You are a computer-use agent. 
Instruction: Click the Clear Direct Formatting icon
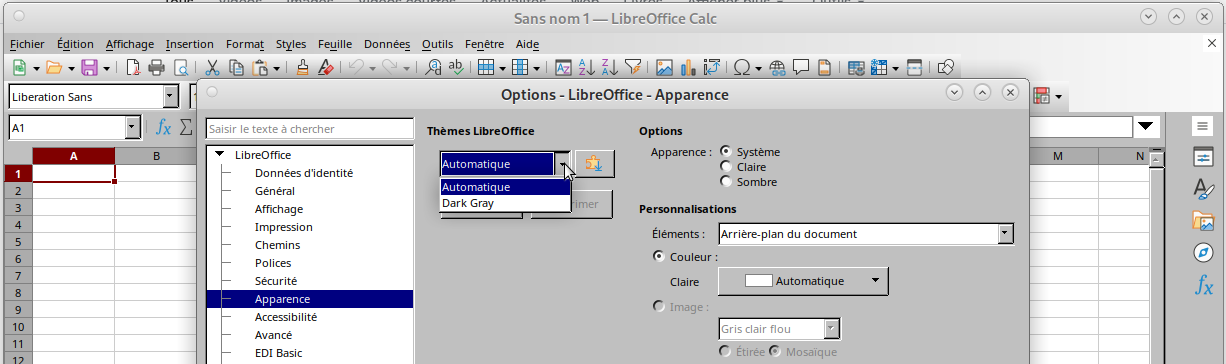coord(325,68)
